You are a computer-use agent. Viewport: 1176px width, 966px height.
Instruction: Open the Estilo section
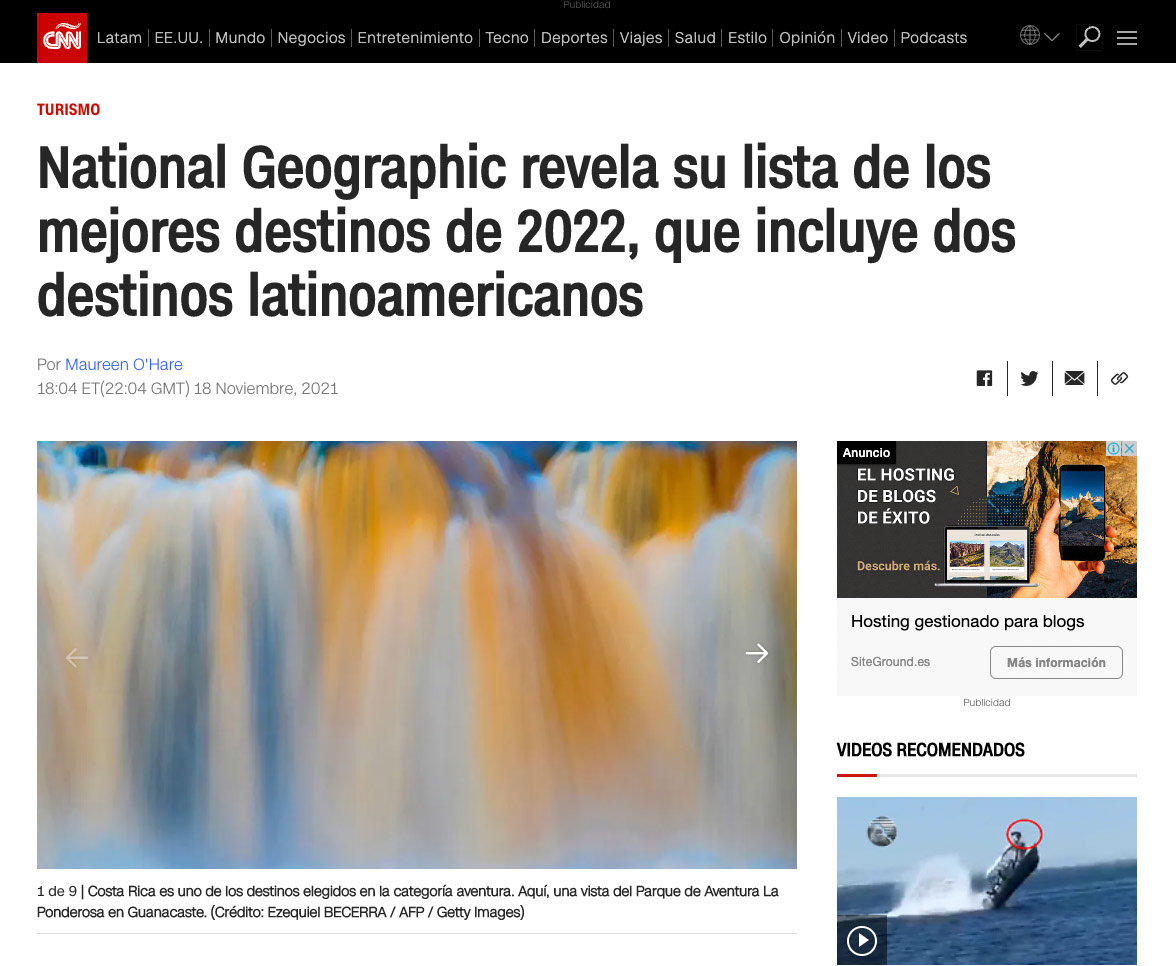[x=747, y=38]
